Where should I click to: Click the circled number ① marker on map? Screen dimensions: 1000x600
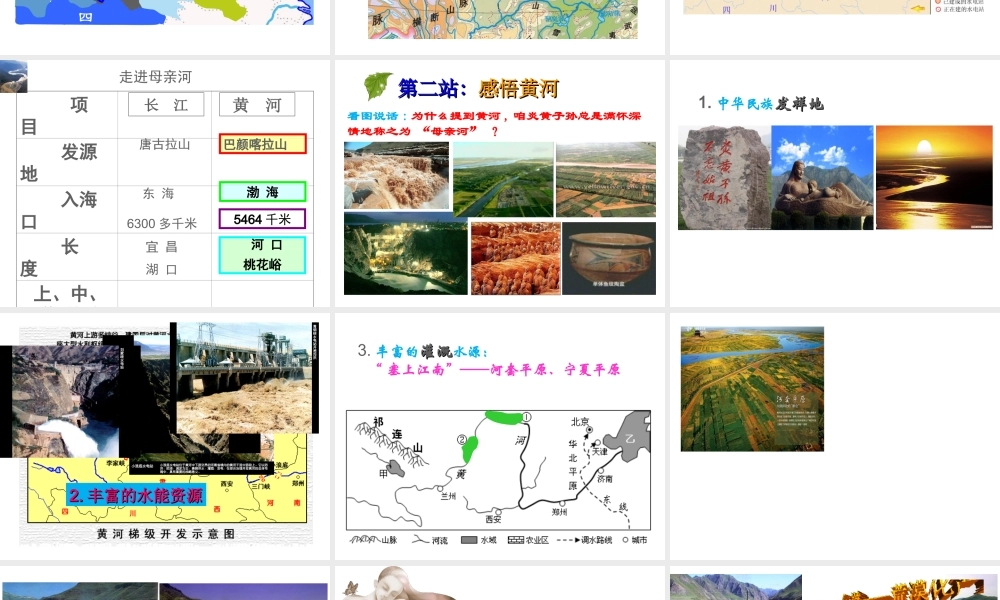coord(527,417)
